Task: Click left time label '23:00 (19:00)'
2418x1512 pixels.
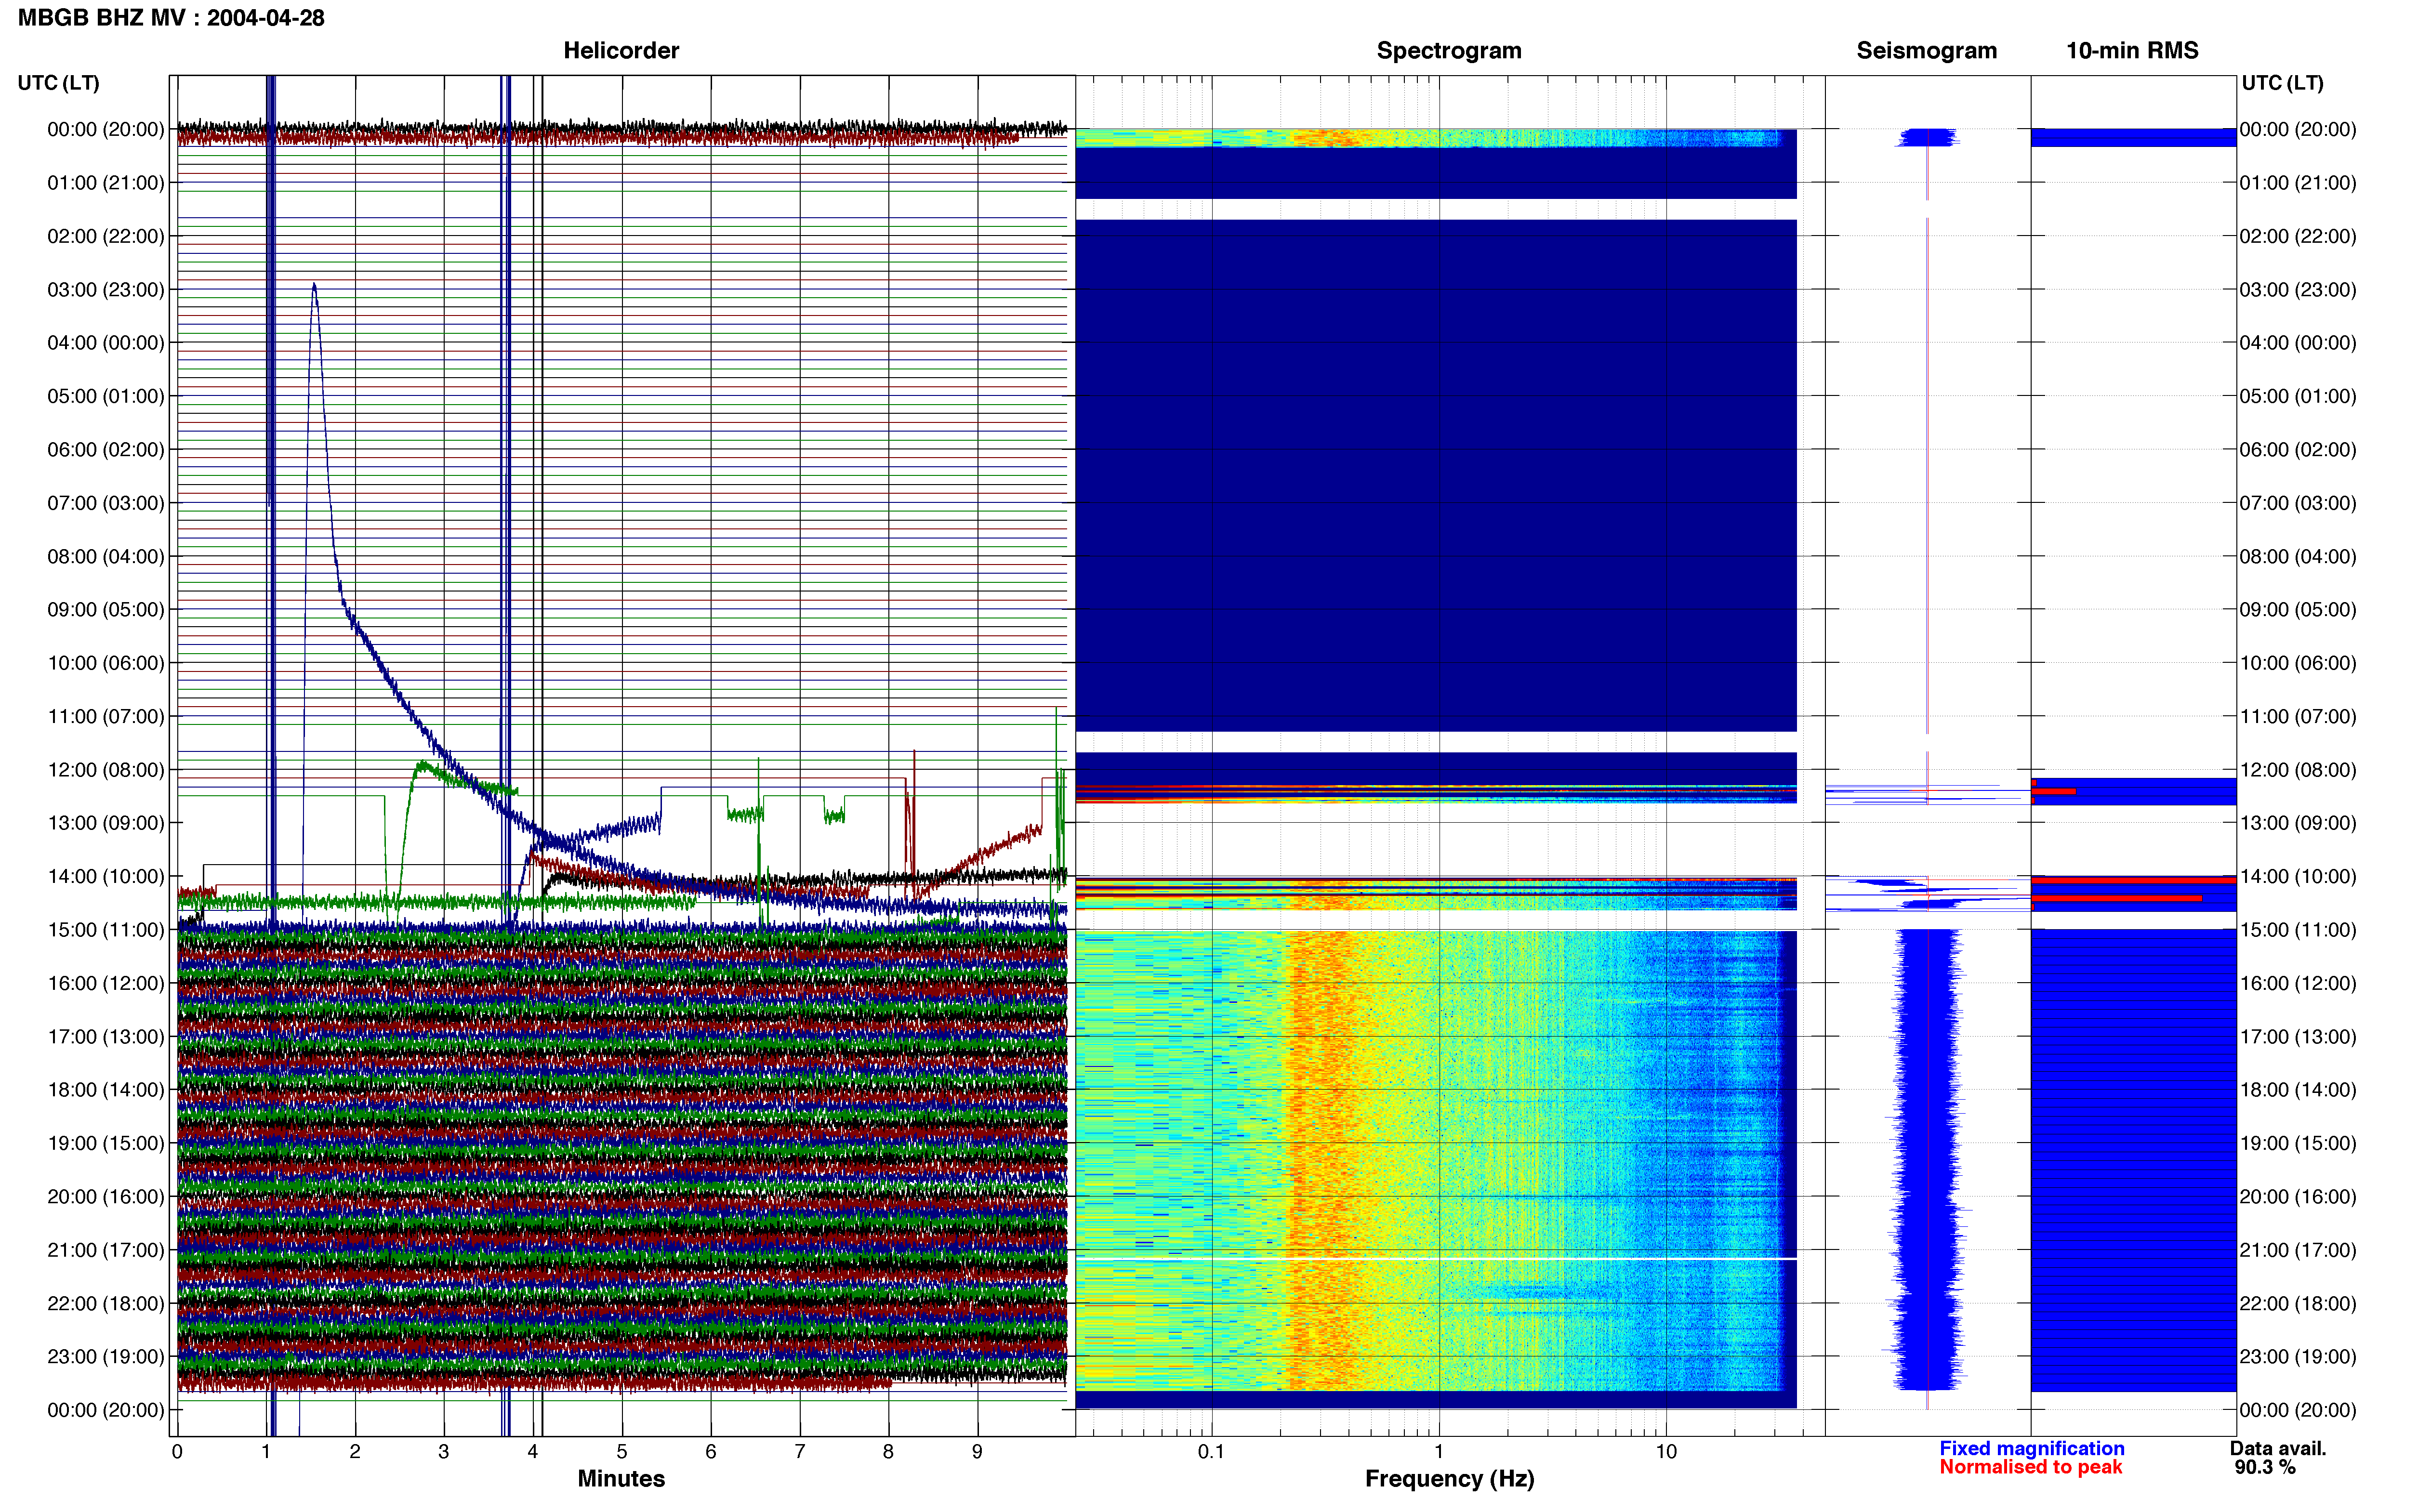Action: [106, 1357]
